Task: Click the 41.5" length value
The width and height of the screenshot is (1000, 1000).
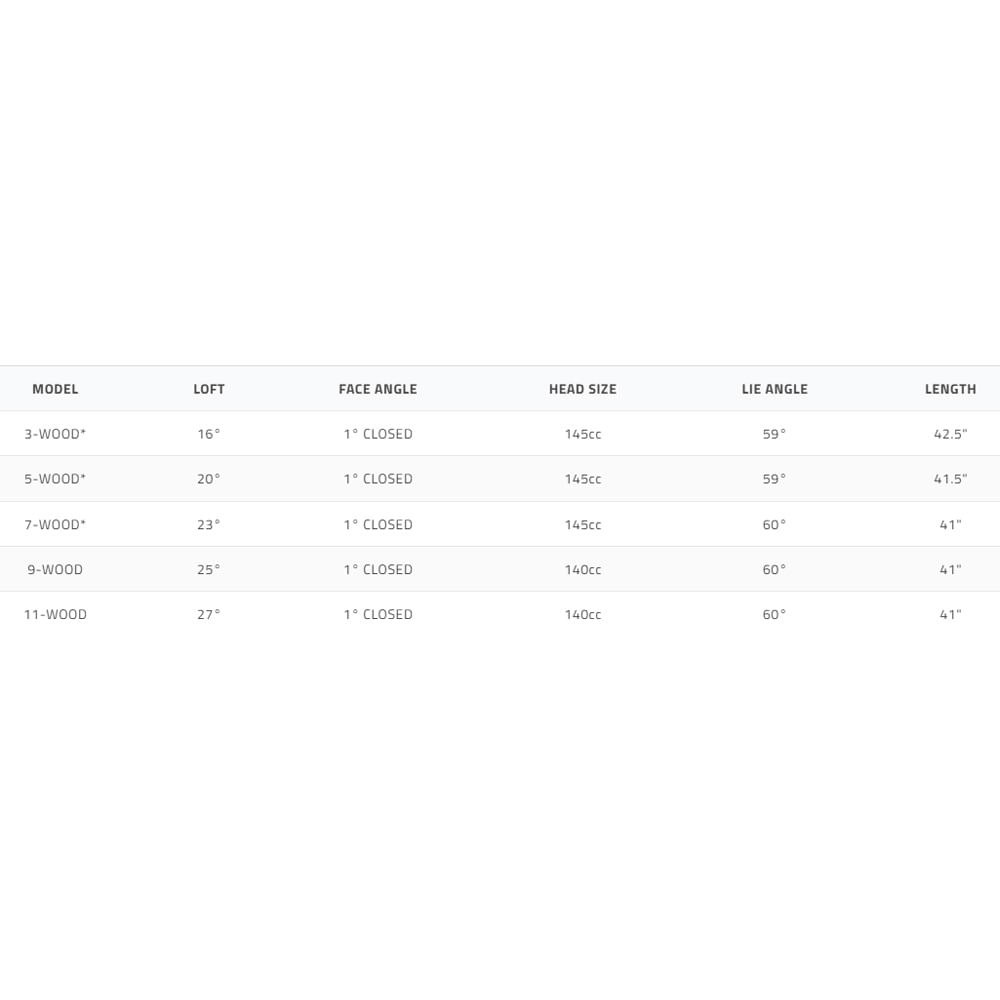Action: click(950, 479)
